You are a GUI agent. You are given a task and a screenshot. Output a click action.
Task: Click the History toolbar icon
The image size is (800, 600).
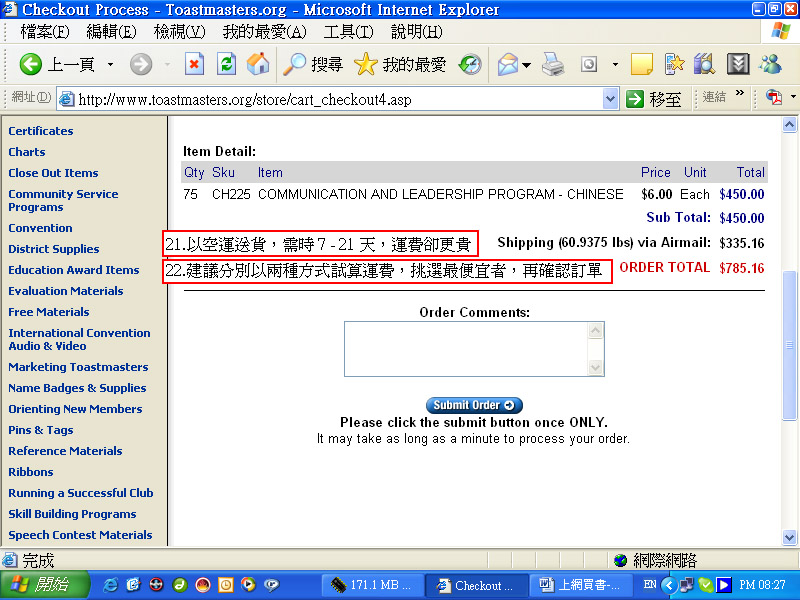(x=470, y=65)
